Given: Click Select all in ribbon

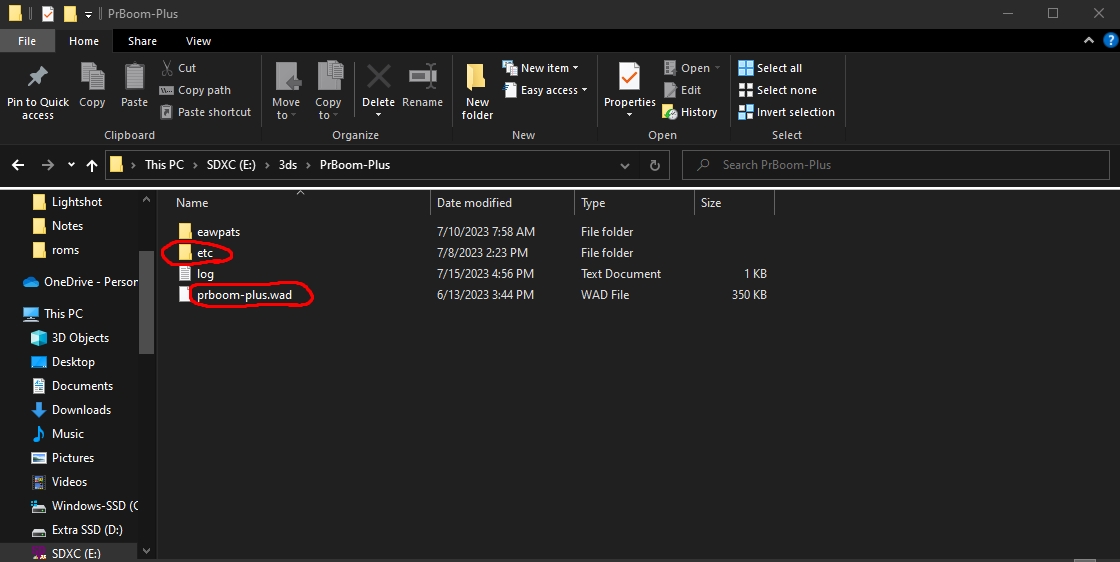Looking at the screenshot, I should pos(770,68).
